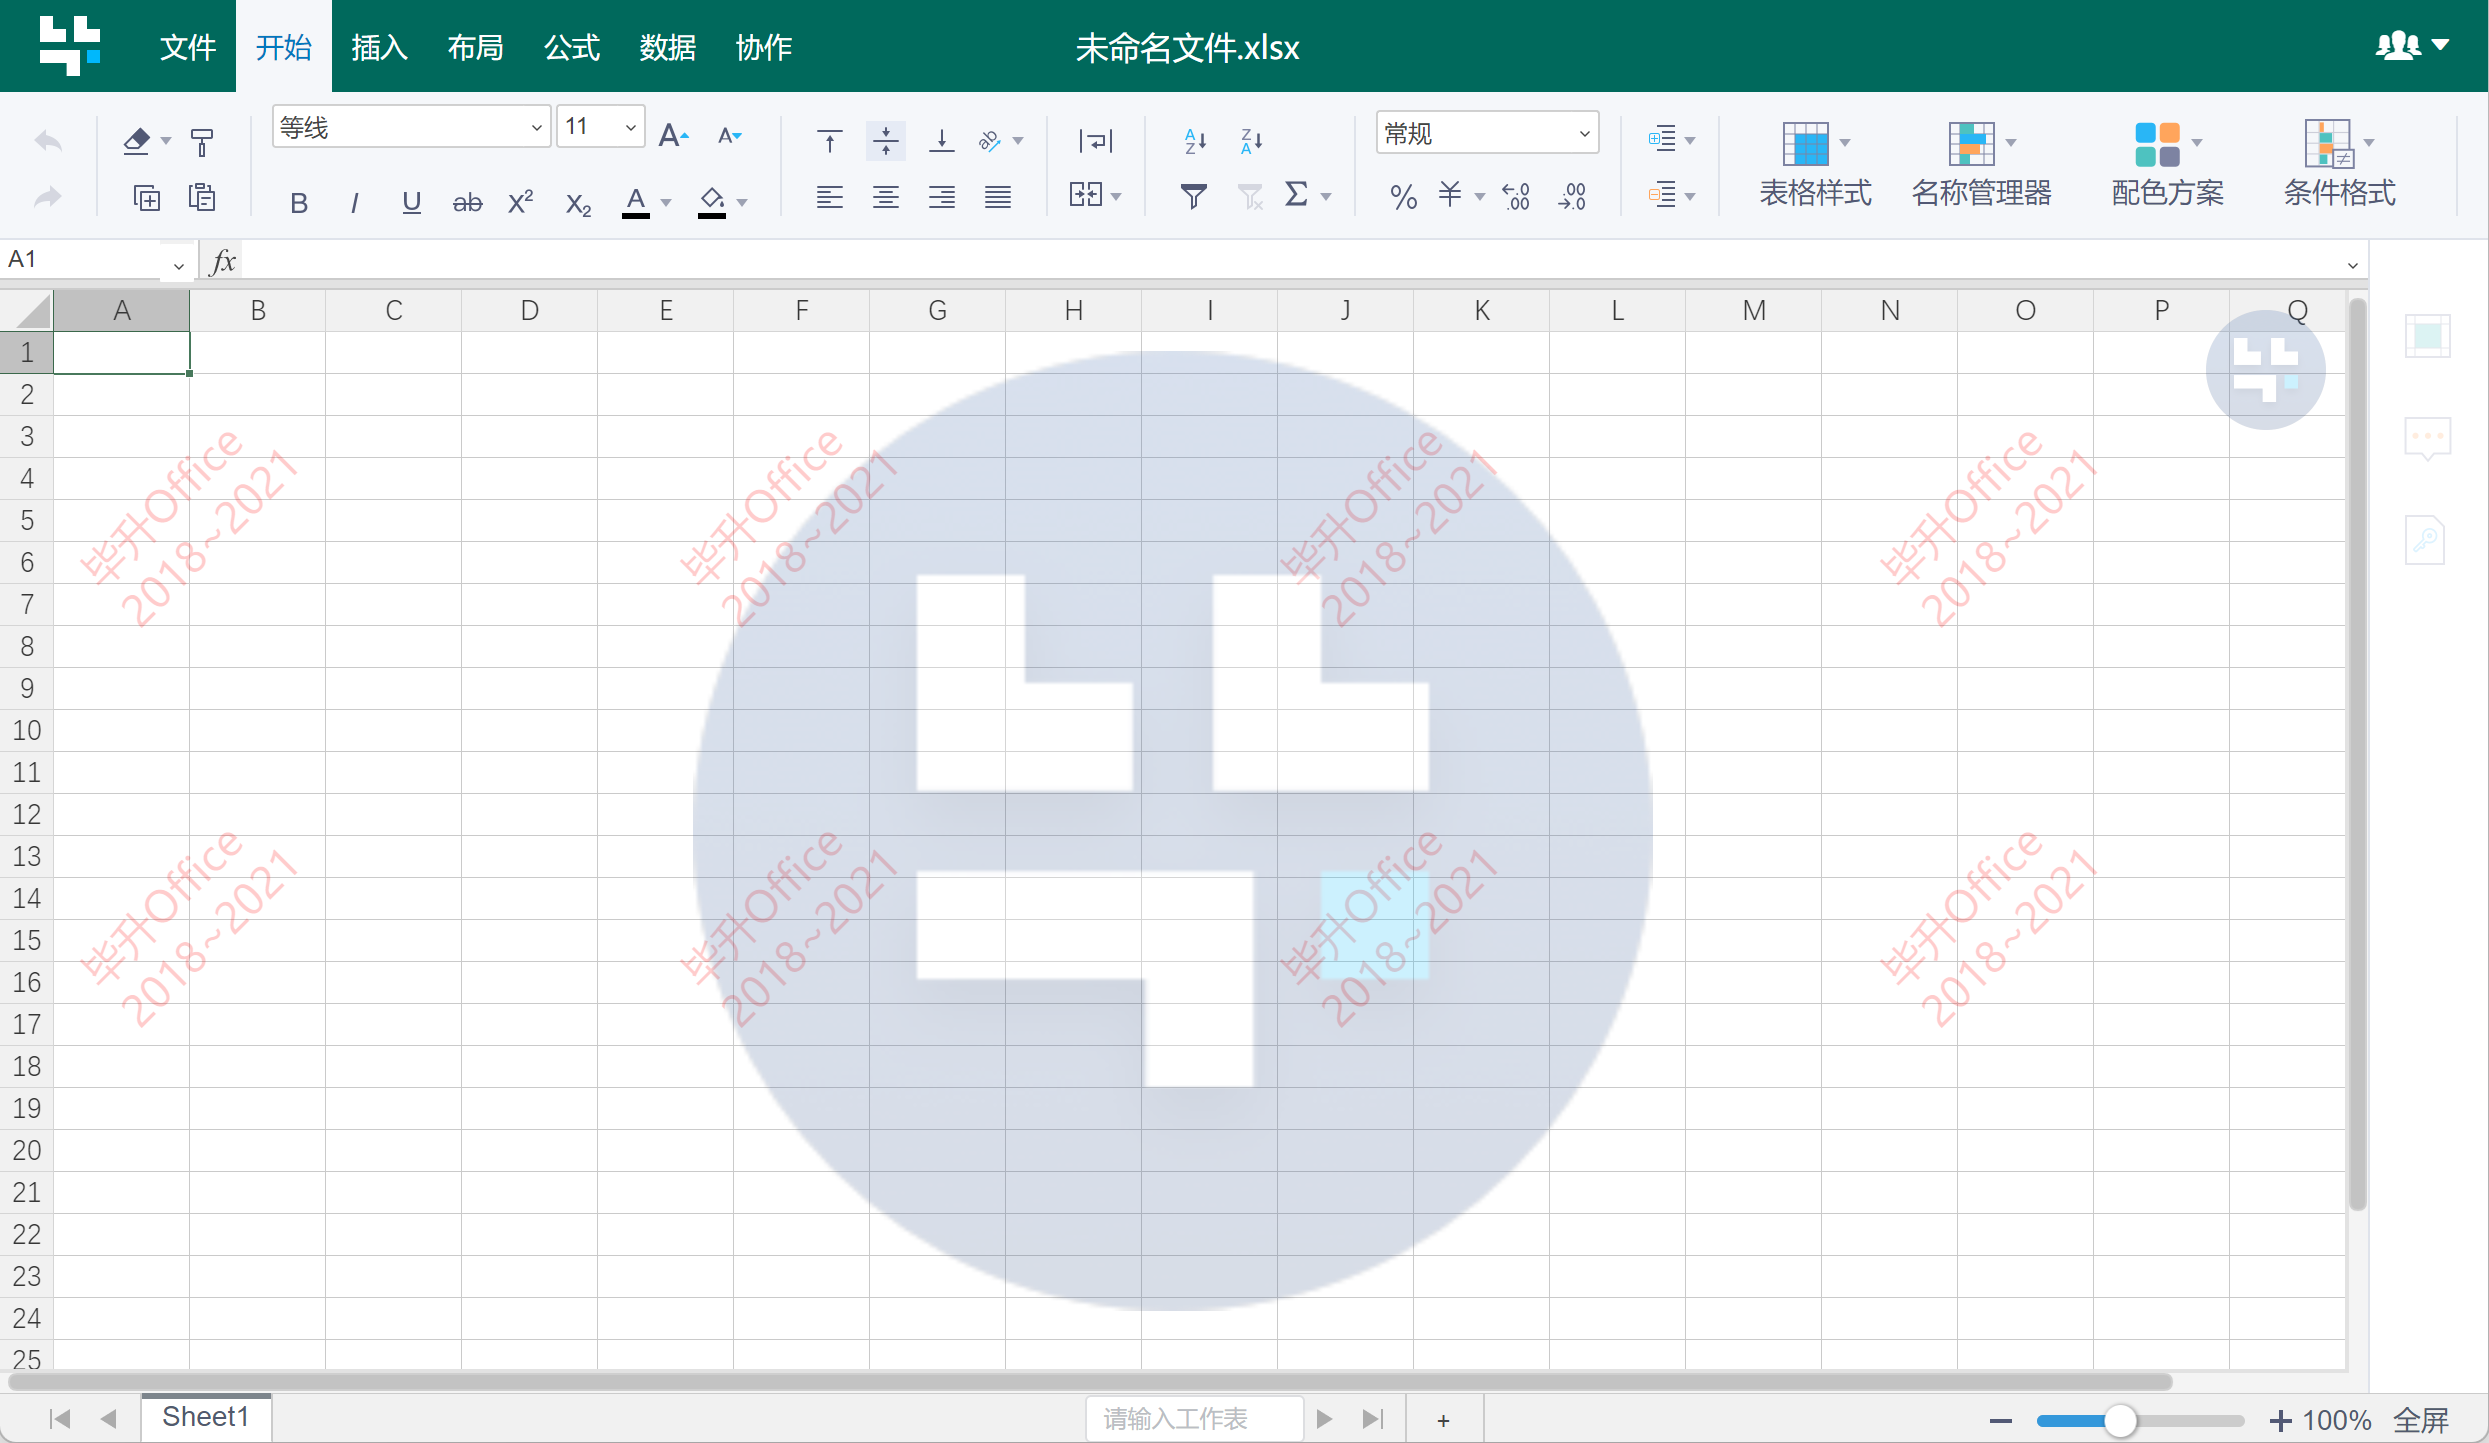The image size is (2489, 1443).
Task: Click the fx function icon
Action: (x=224, y=262)
